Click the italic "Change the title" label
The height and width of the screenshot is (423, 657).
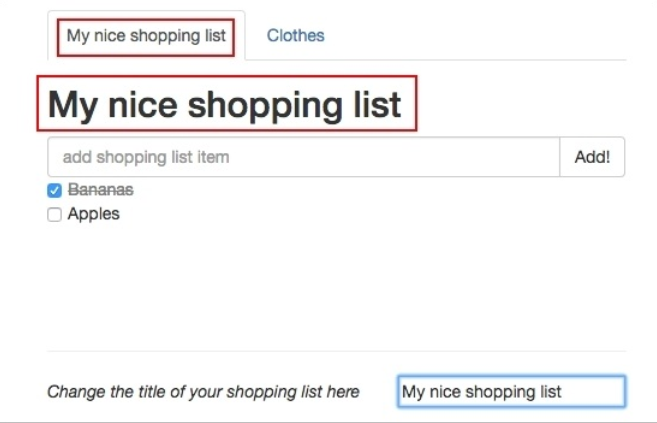tap(203, 392)
